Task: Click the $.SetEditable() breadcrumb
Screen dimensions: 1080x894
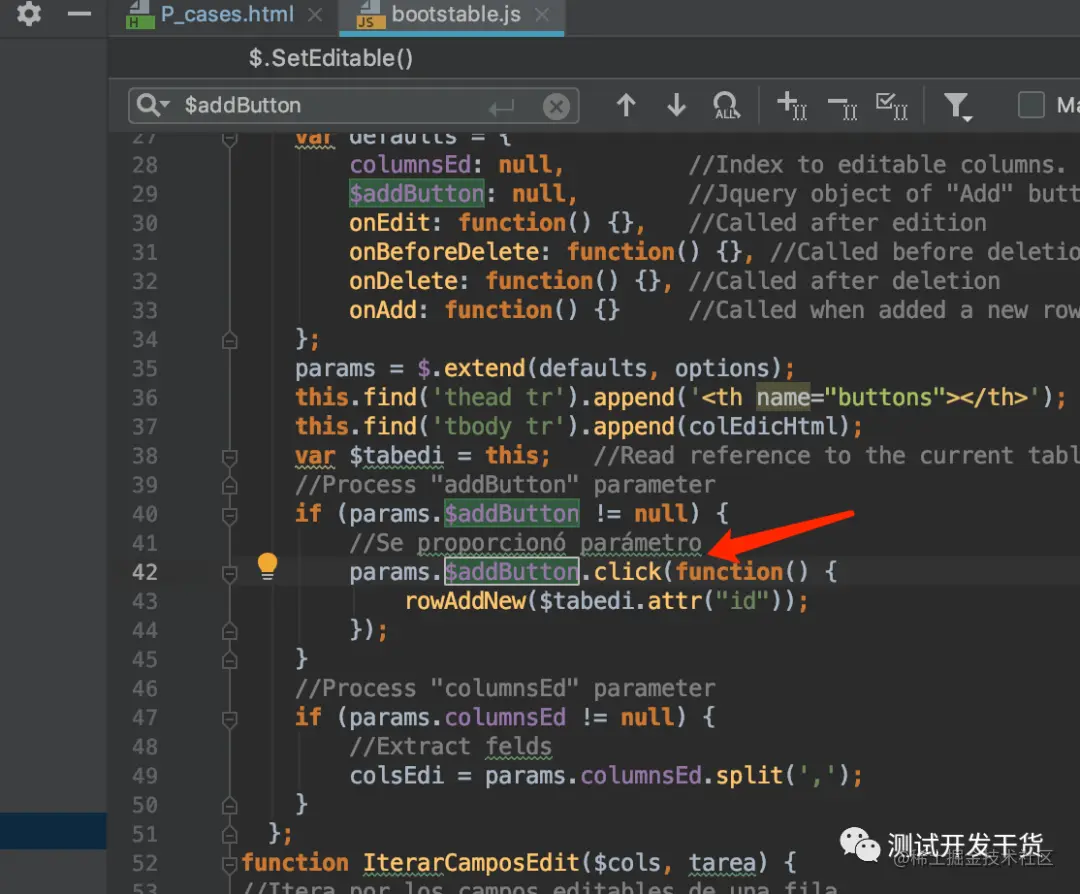Action: 331,58
